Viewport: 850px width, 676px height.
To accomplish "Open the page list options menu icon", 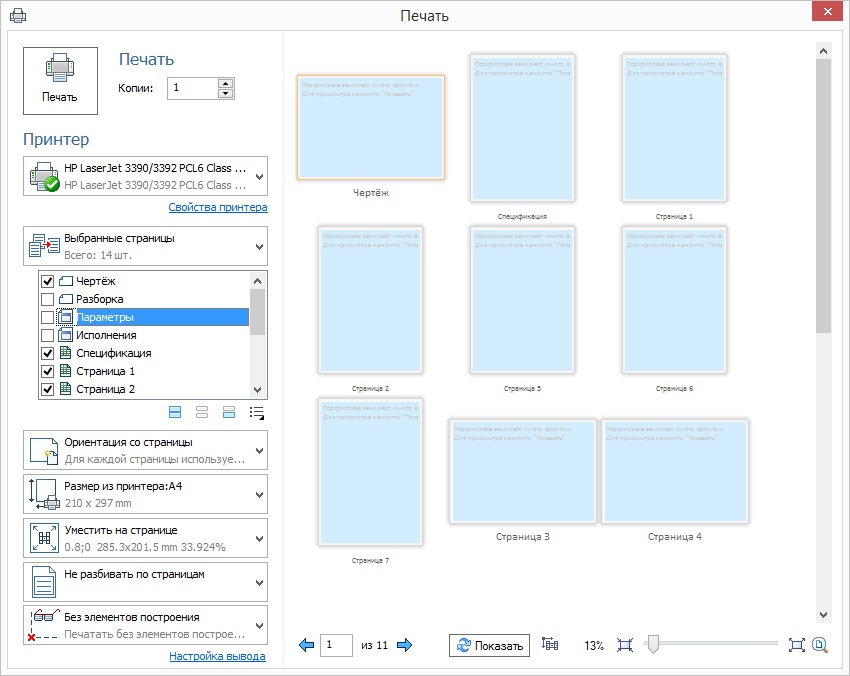I will [256, 412].
